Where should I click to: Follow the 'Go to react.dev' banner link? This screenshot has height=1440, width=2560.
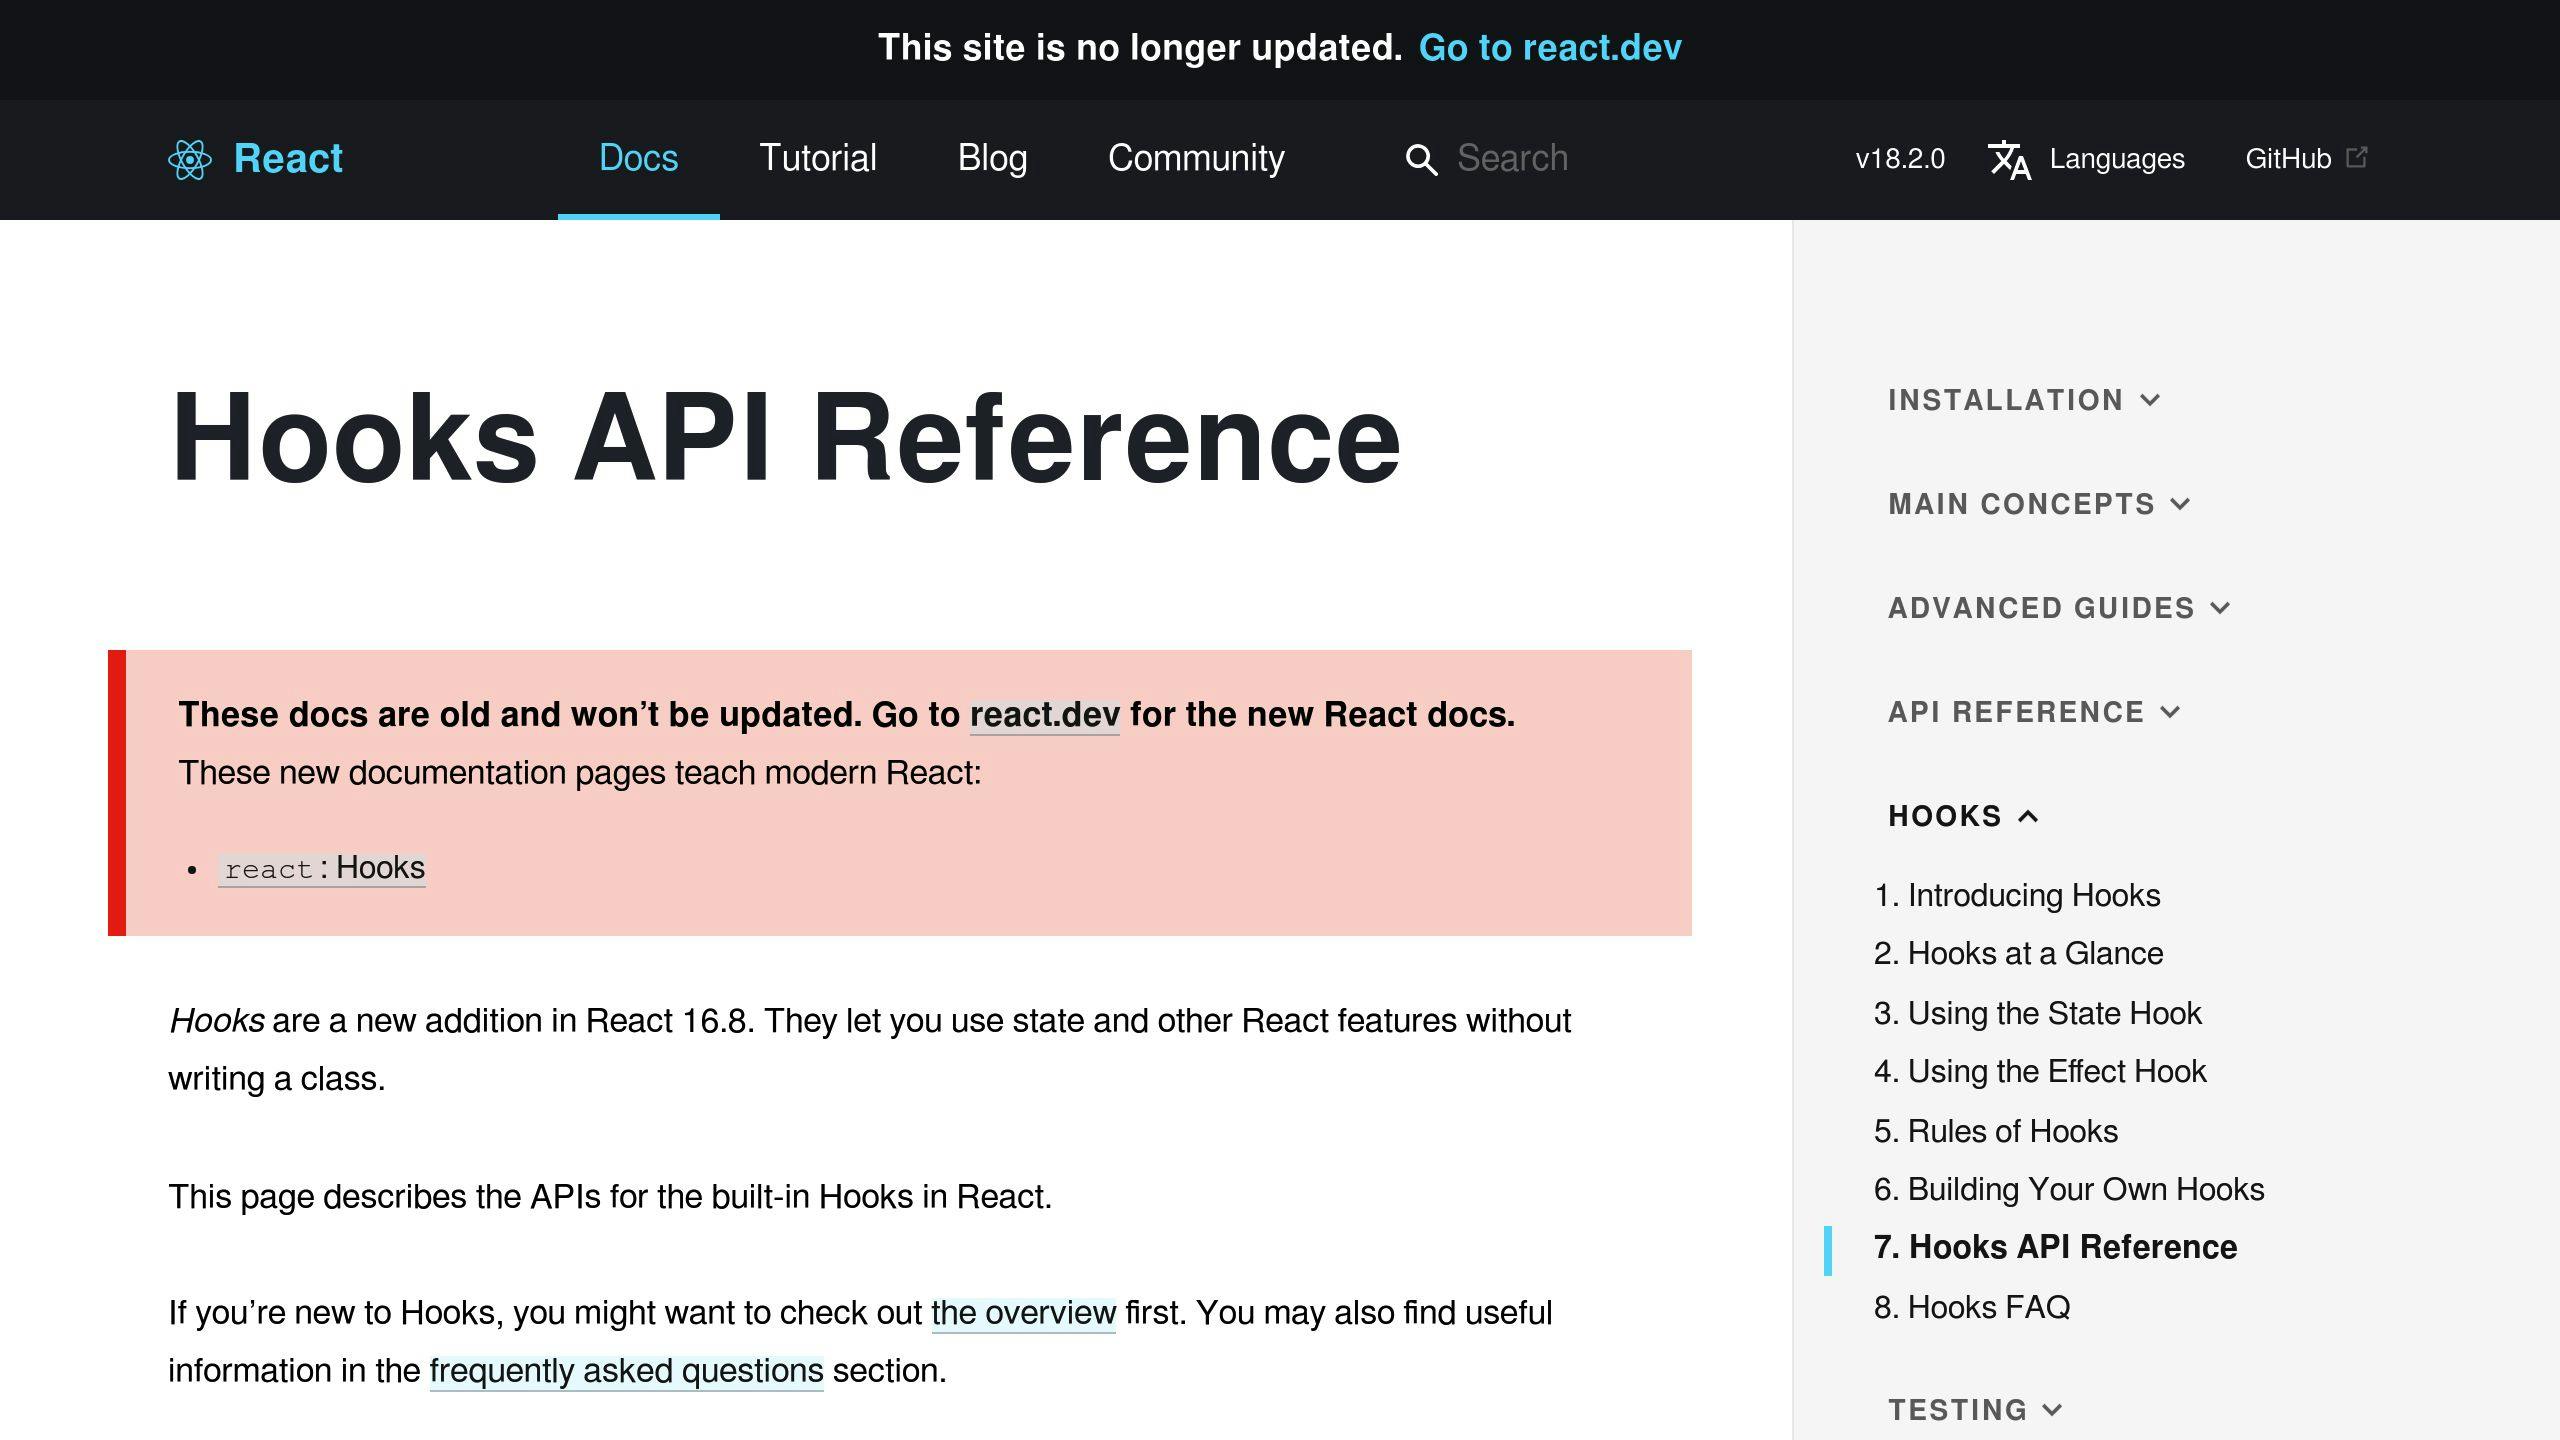click(1549, 48)
